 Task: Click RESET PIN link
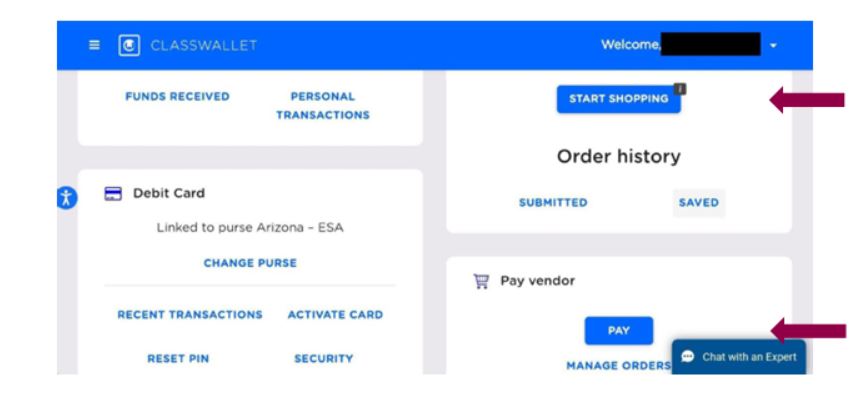(x=178, y=359)
